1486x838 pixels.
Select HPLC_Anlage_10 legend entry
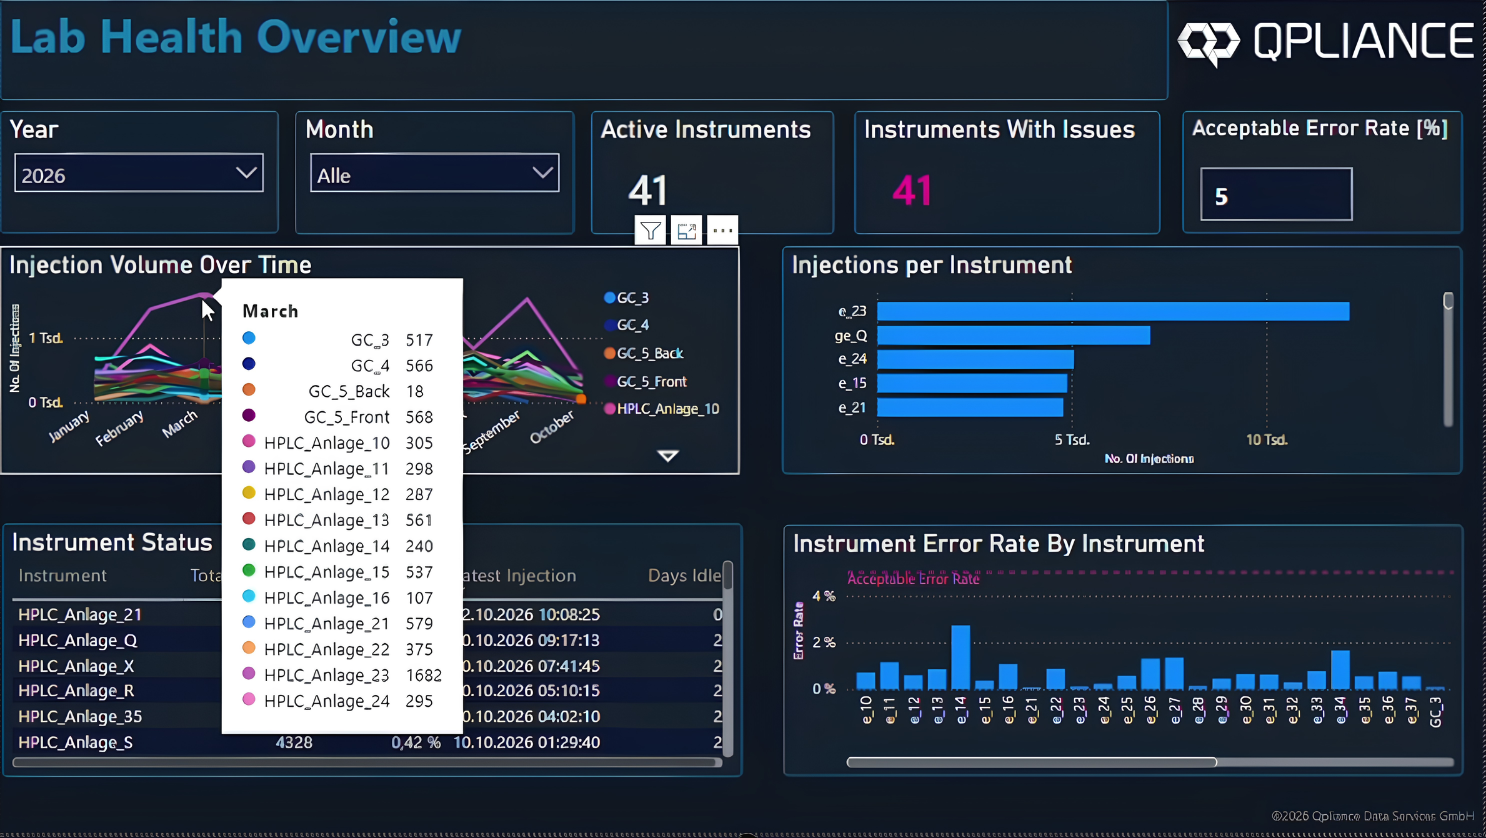tap(662, 408)
